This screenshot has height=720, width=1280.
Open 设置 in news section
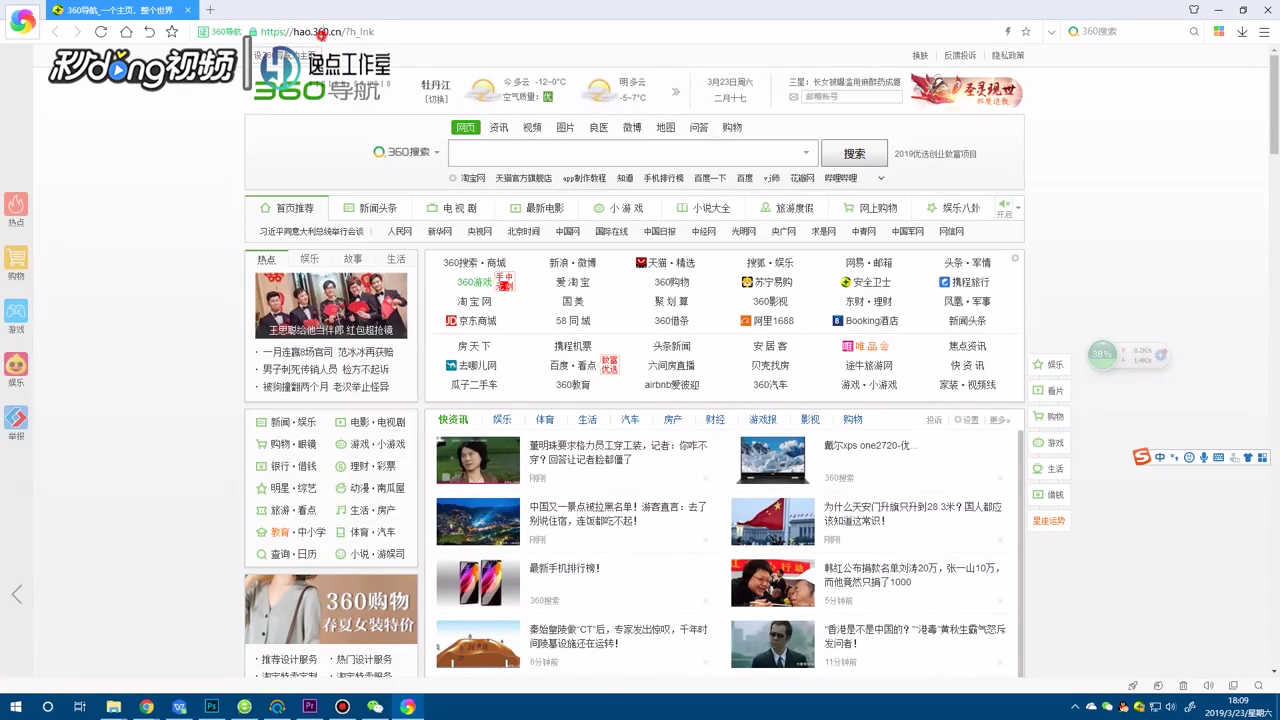pos(966,420)
